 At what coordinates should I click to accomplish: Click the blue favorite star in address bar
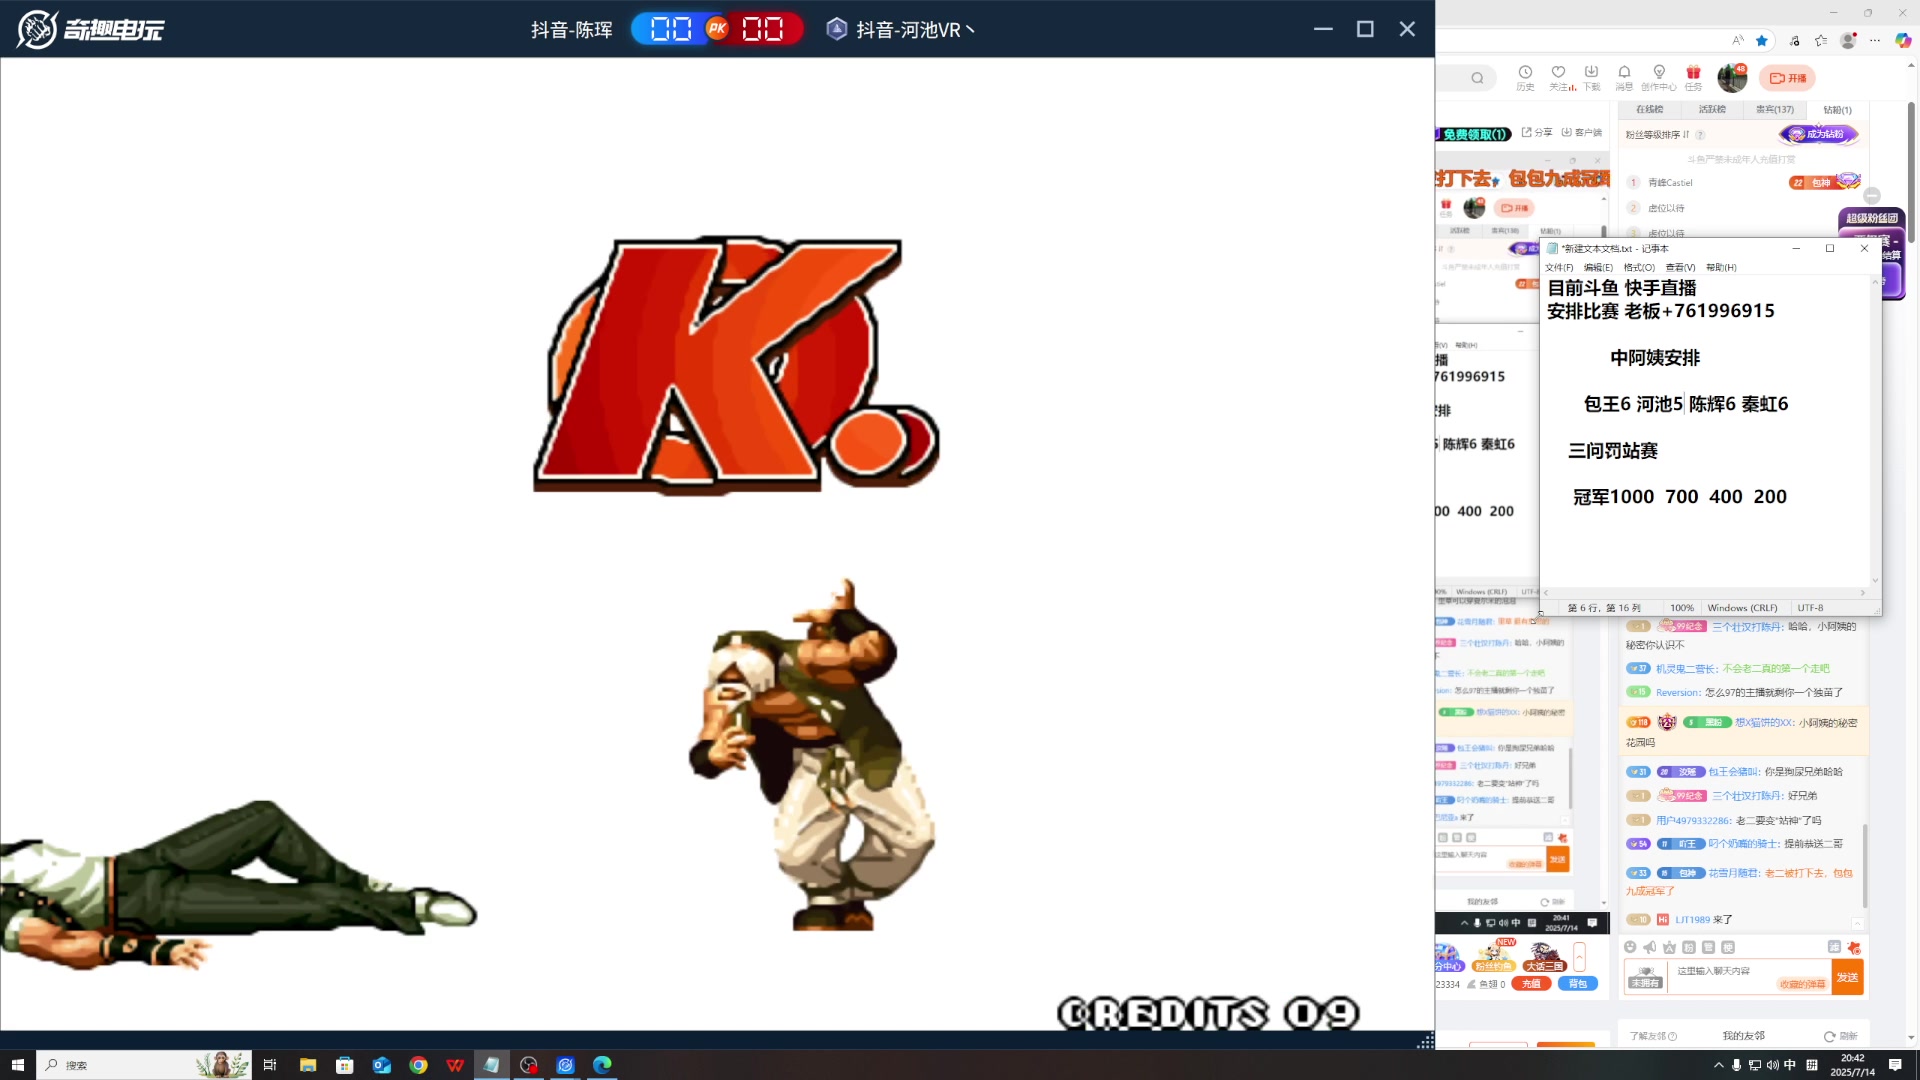click(x=1762, y=40)
